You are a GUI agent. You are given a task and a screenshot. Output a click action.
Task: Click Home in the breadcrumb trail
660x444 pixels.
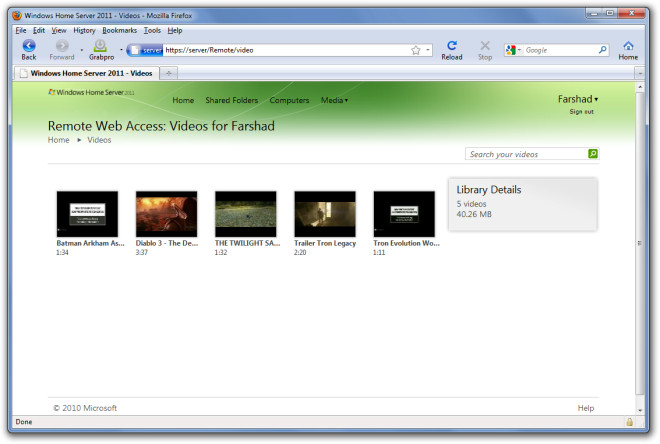tap(59, 140)
